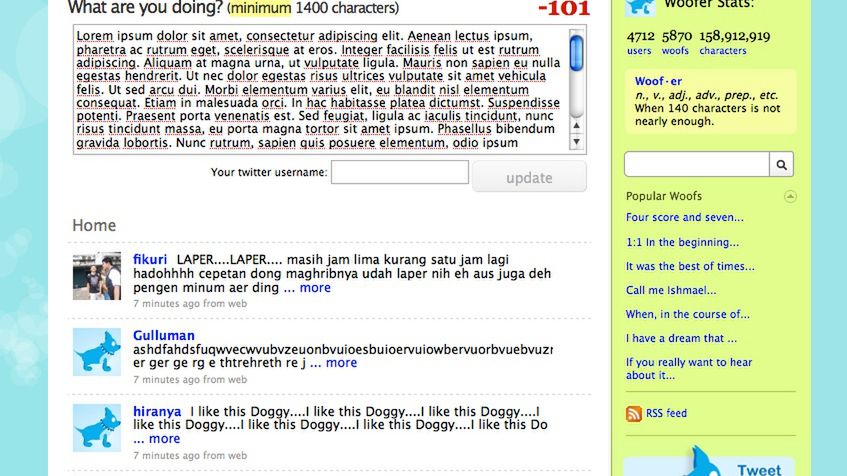The height and width of the screenshot is (476, 847).
Task: Open Gulluman's blue dog avatar
Action: click(x=97, y=352)
